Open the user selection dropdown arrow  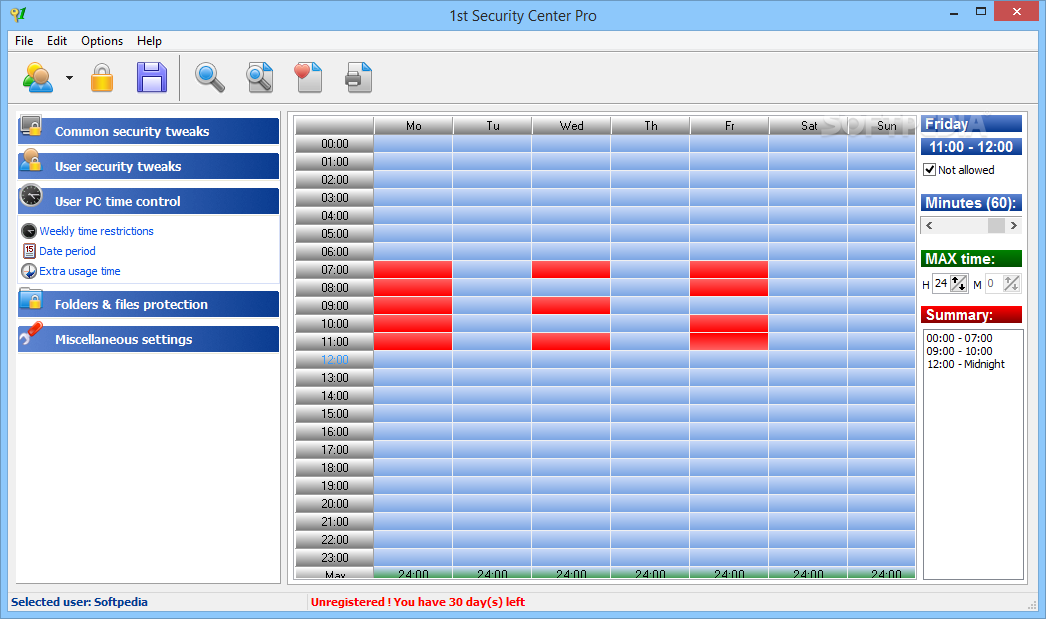[69, 78]
